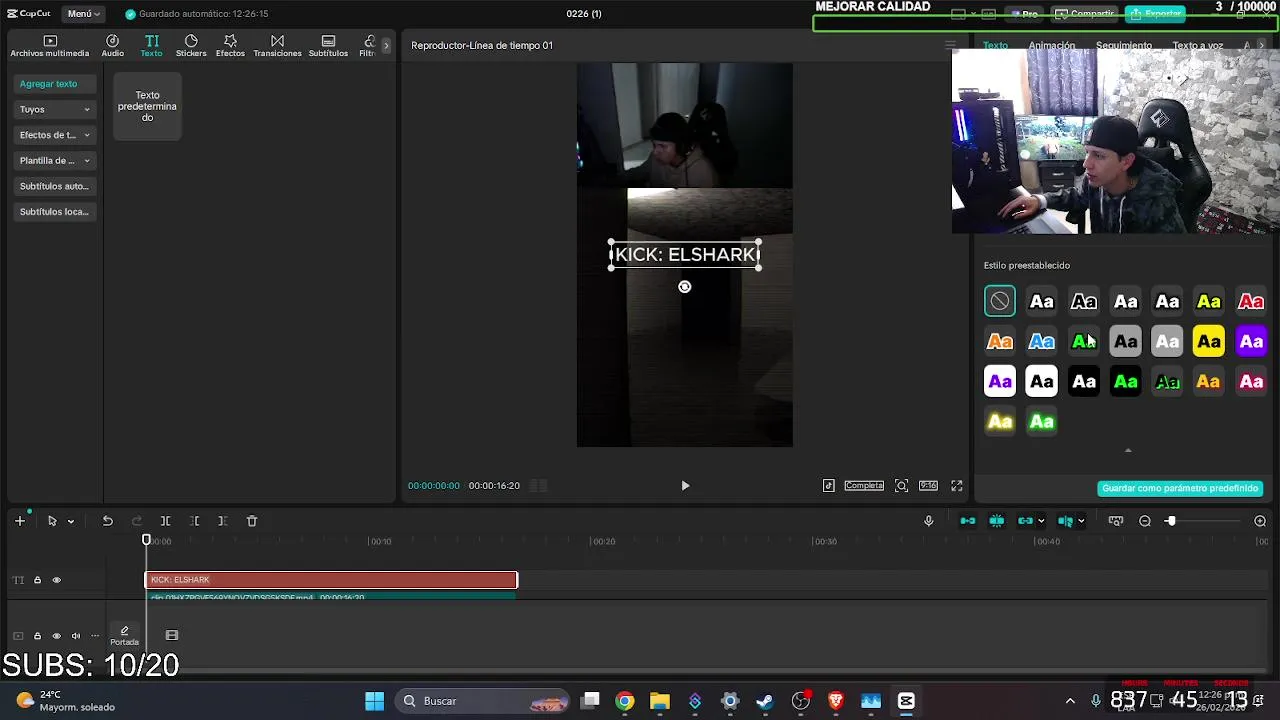Apply the Aa preset on purple background
Viewport: 1280px width, 720px height.
pos(1251,342)
